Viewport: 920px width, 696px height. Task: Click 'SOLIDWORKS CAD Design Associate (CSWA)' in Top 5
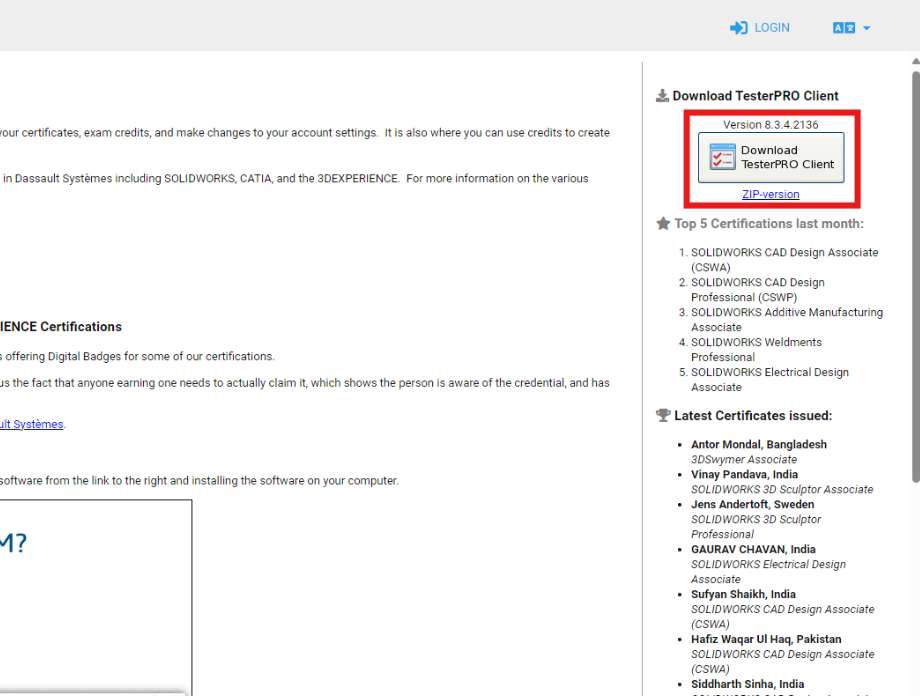[x=784, y=259]
